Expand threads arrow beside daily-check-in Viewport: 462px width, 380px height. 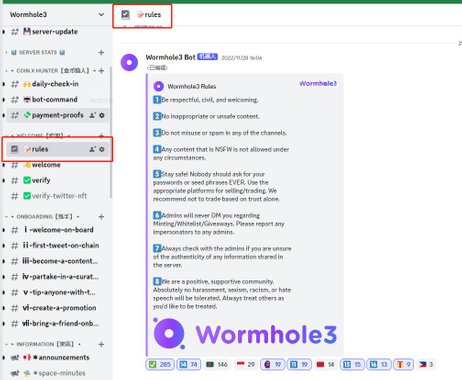coord(4,84)
